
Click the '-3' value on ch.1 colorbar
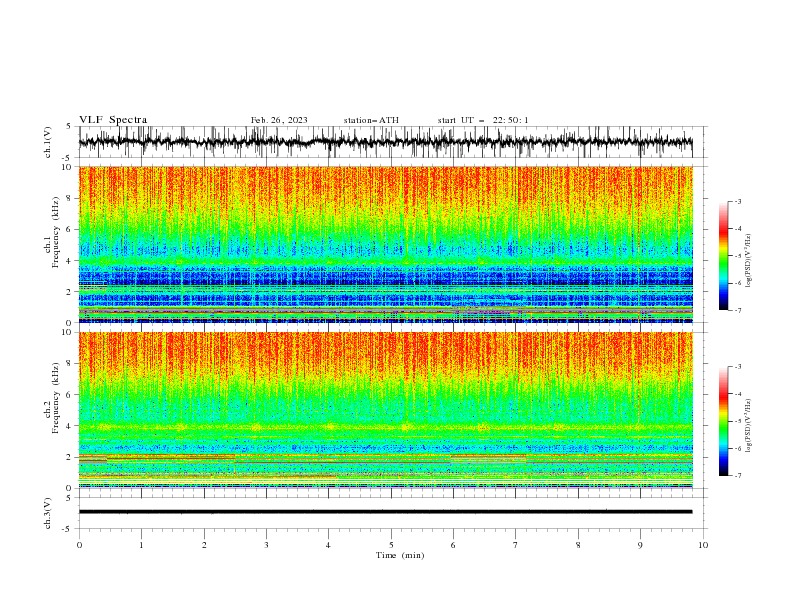[x=737, y=201]
